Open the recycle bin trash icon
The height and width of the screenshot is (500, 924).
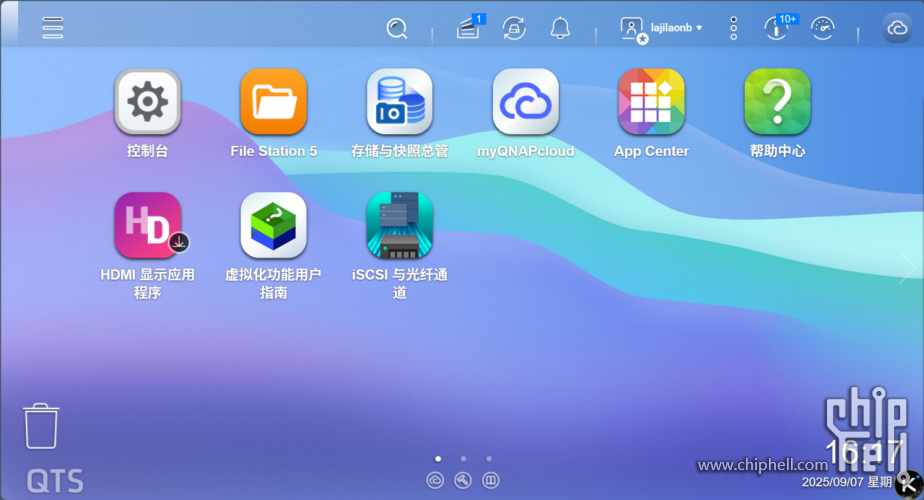point(41,426)
